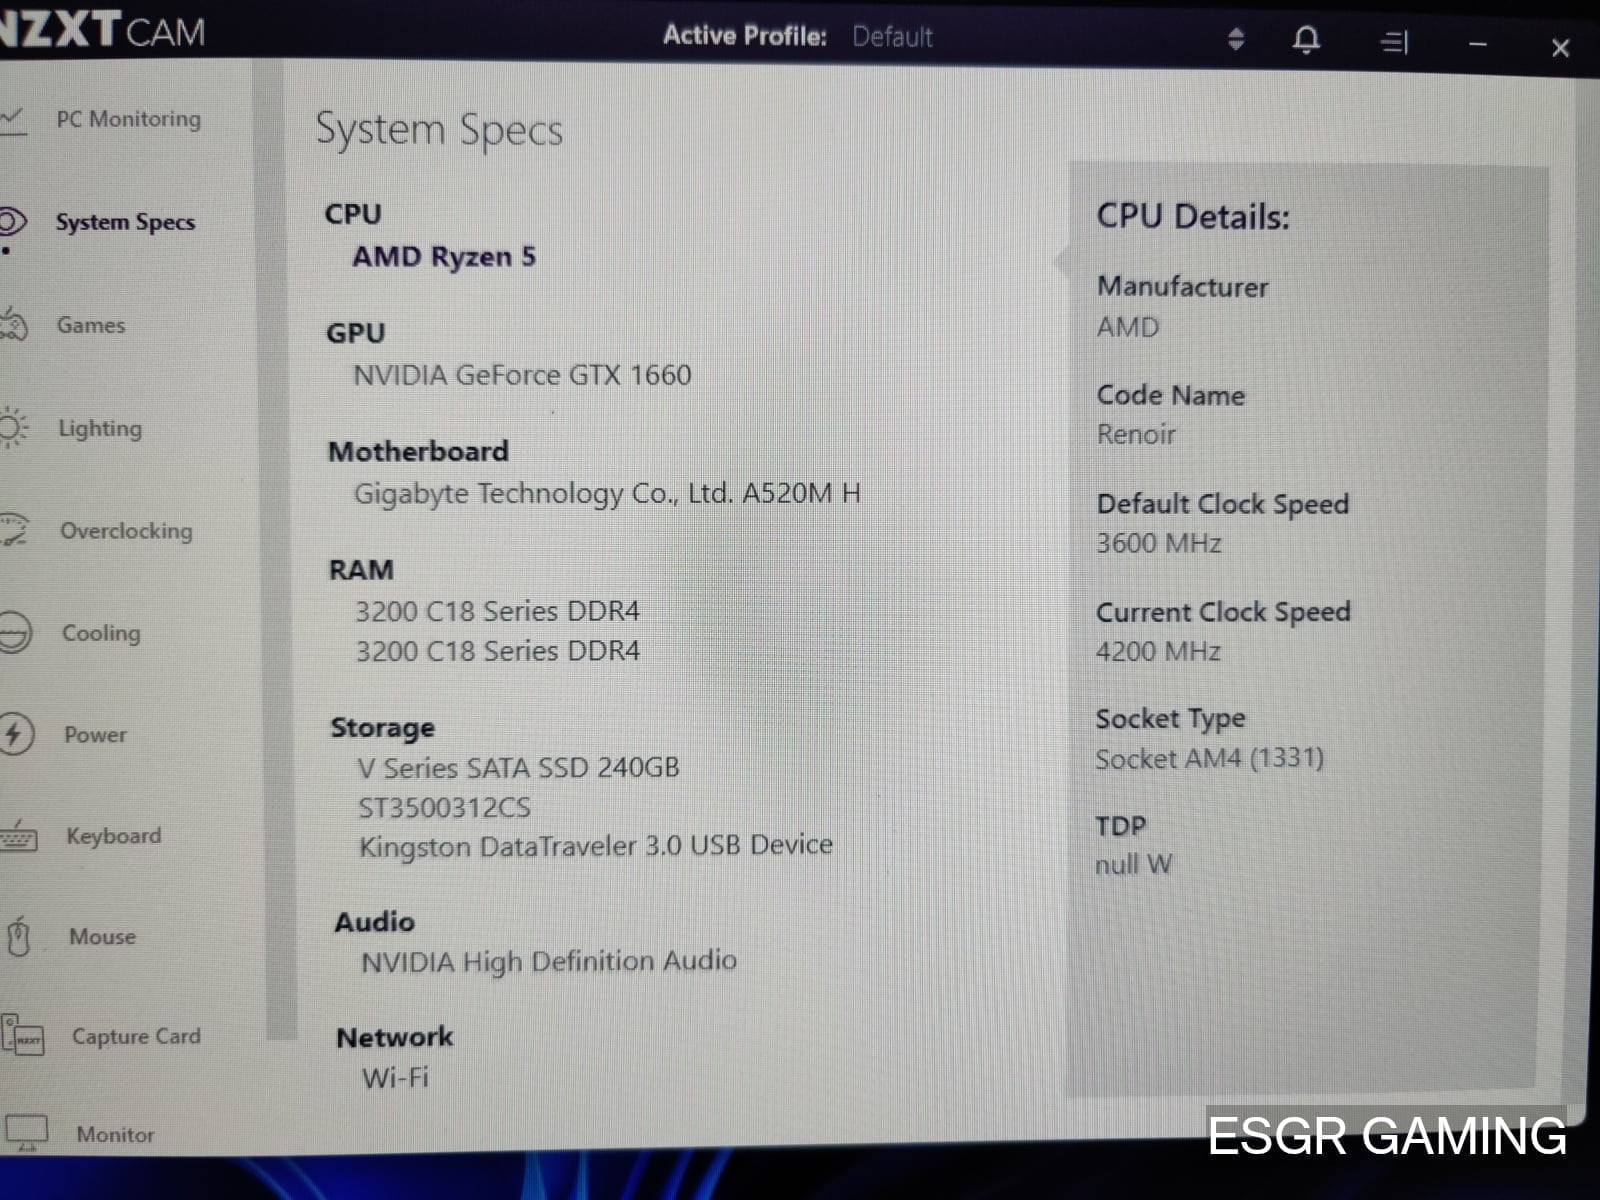Click the CPU Details heading

[x=1193, y=217]
